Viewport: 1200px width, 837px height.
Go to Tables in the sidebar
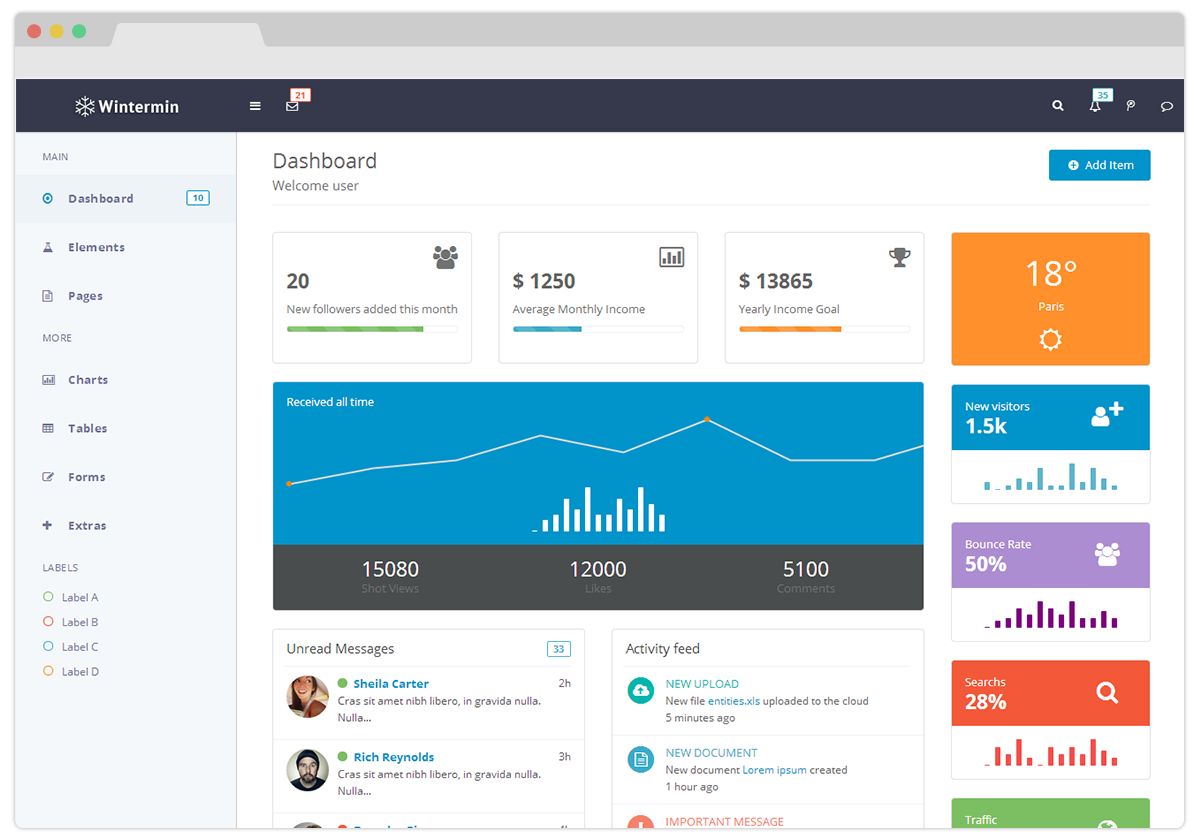pyautogui.click(x=87, y=429)
